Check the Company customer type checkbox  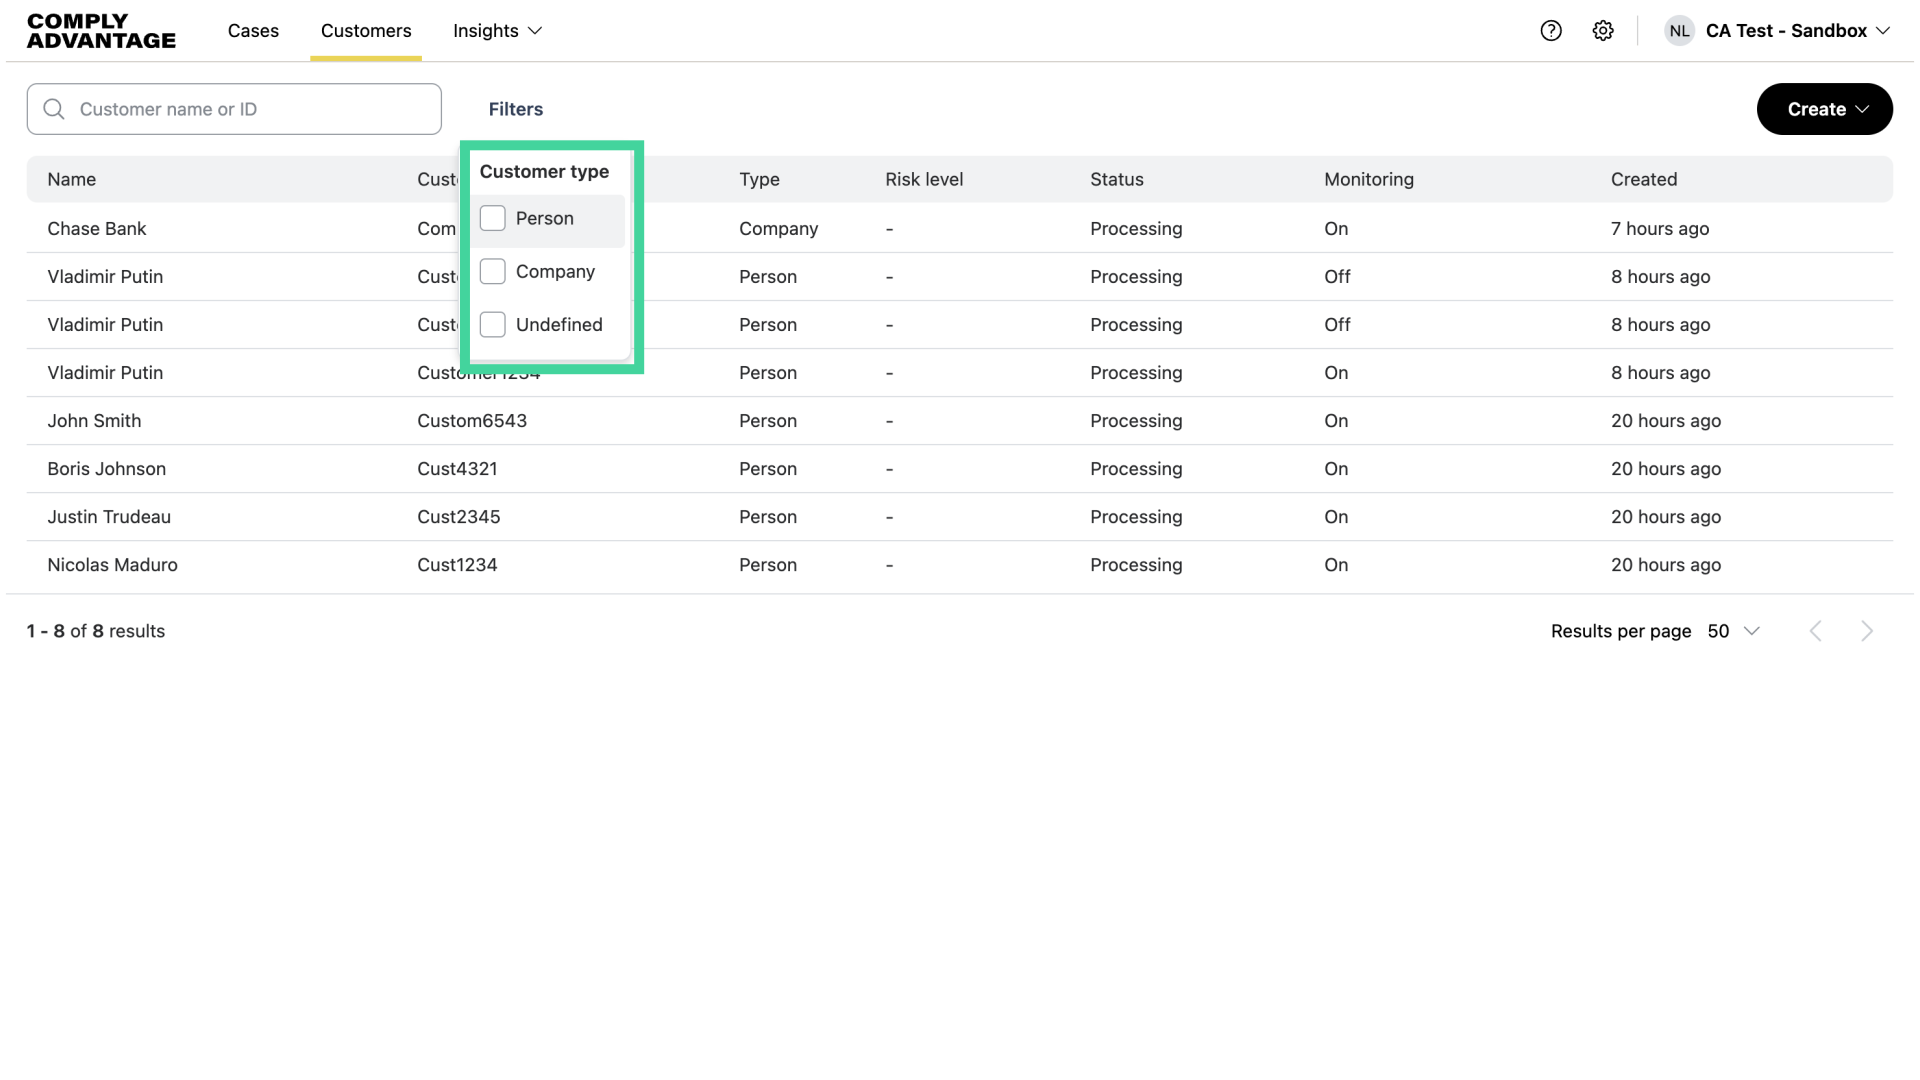tap(493, 271)
